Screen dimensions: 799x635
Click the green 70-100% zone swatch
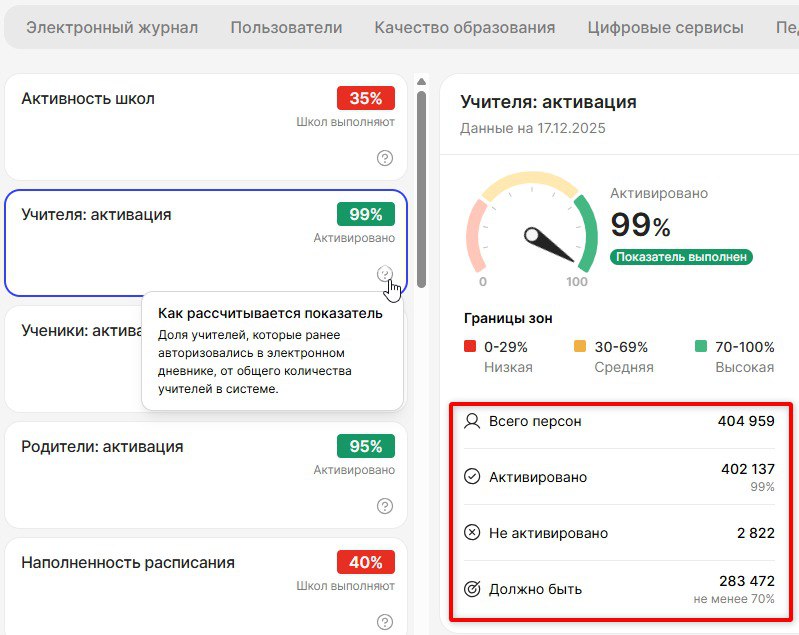701,347
